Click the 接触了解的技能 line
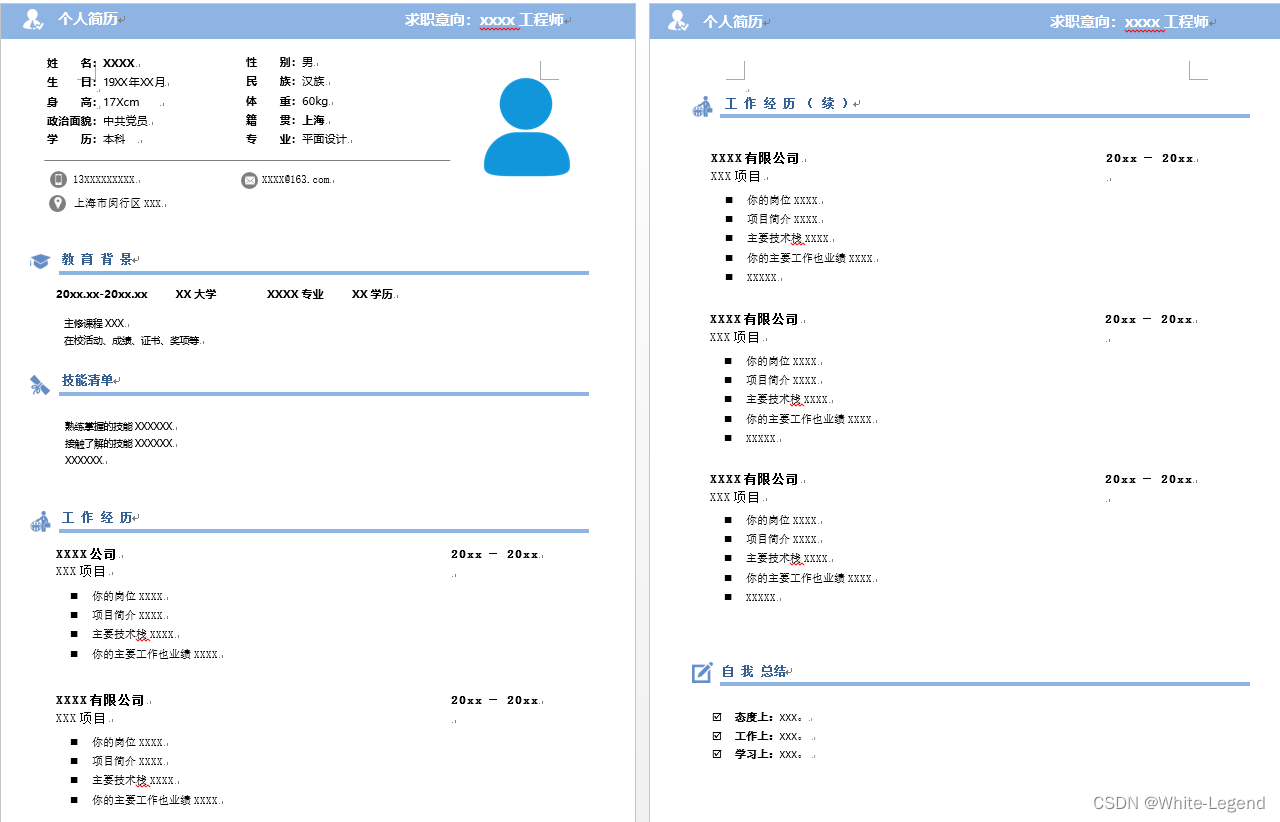 (119, 443)
